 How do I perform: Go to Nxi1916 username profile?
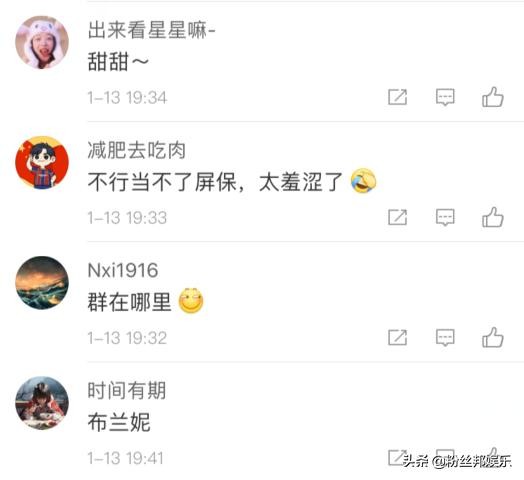pyautogui.click(x=123, y=270)
